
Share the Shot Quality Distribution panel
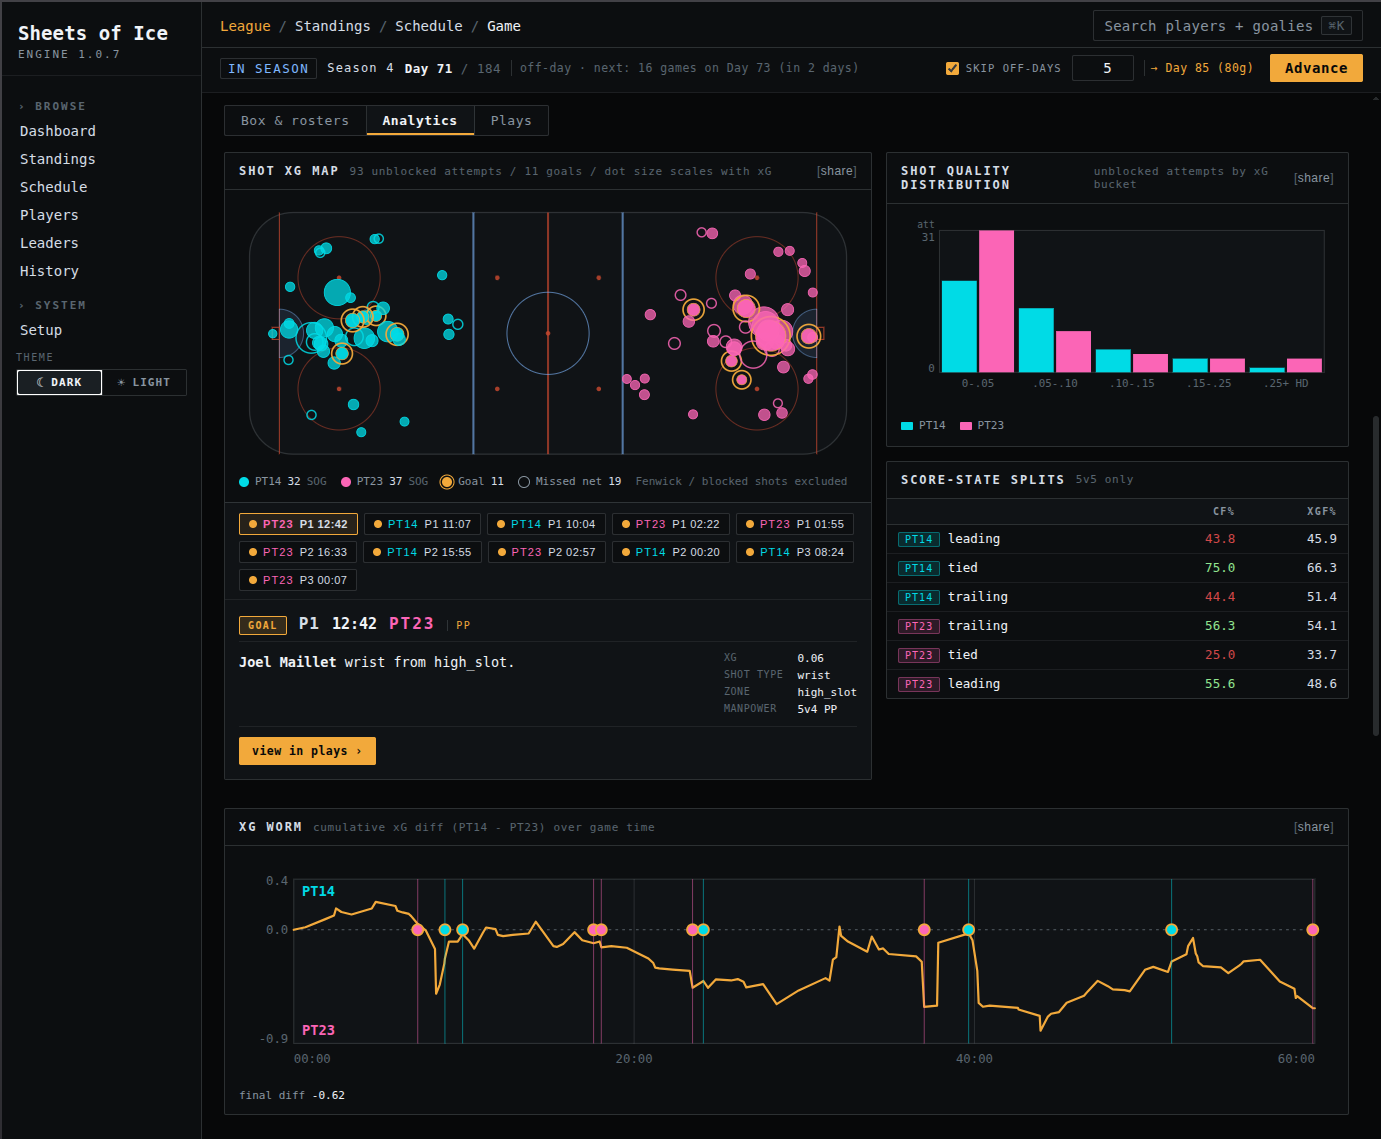1313,178
